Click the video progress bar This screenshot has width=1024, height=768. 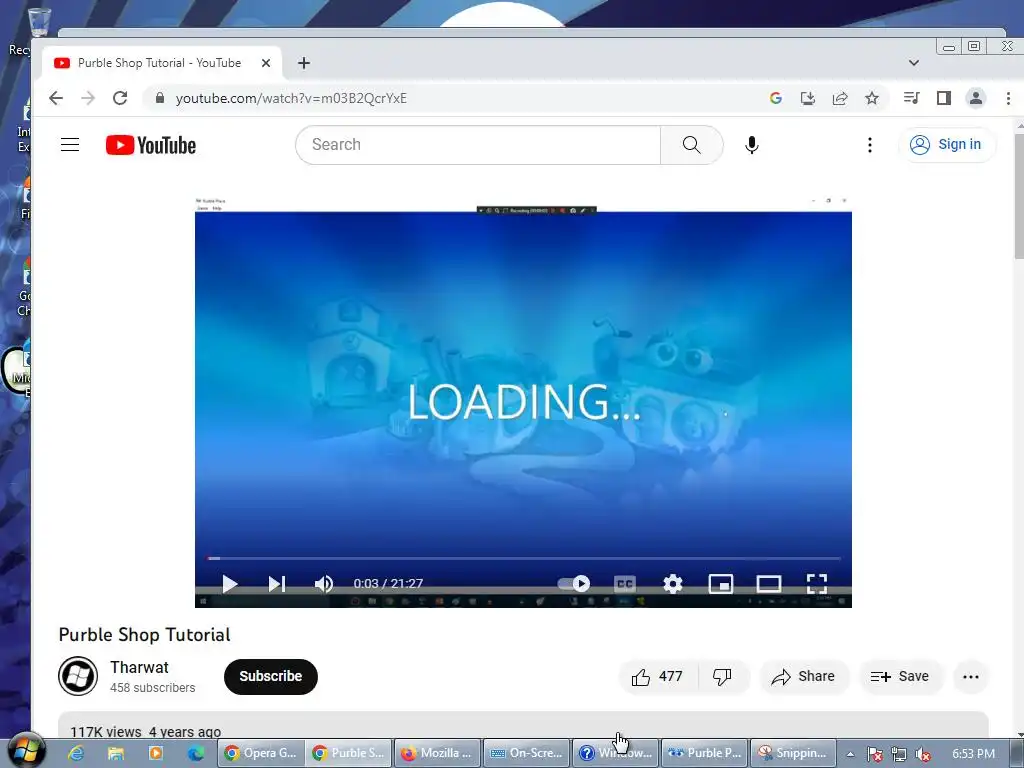tap(524, 558)
